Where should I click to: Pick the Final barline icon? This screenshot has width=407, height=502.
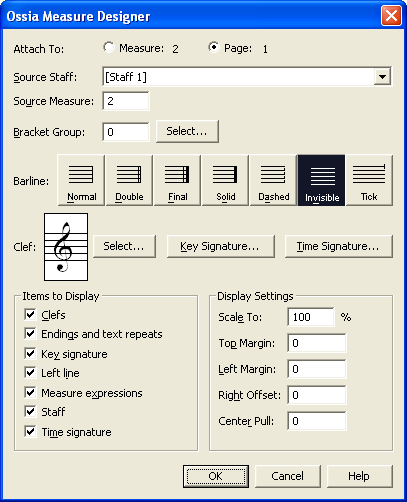pos(177,180)
